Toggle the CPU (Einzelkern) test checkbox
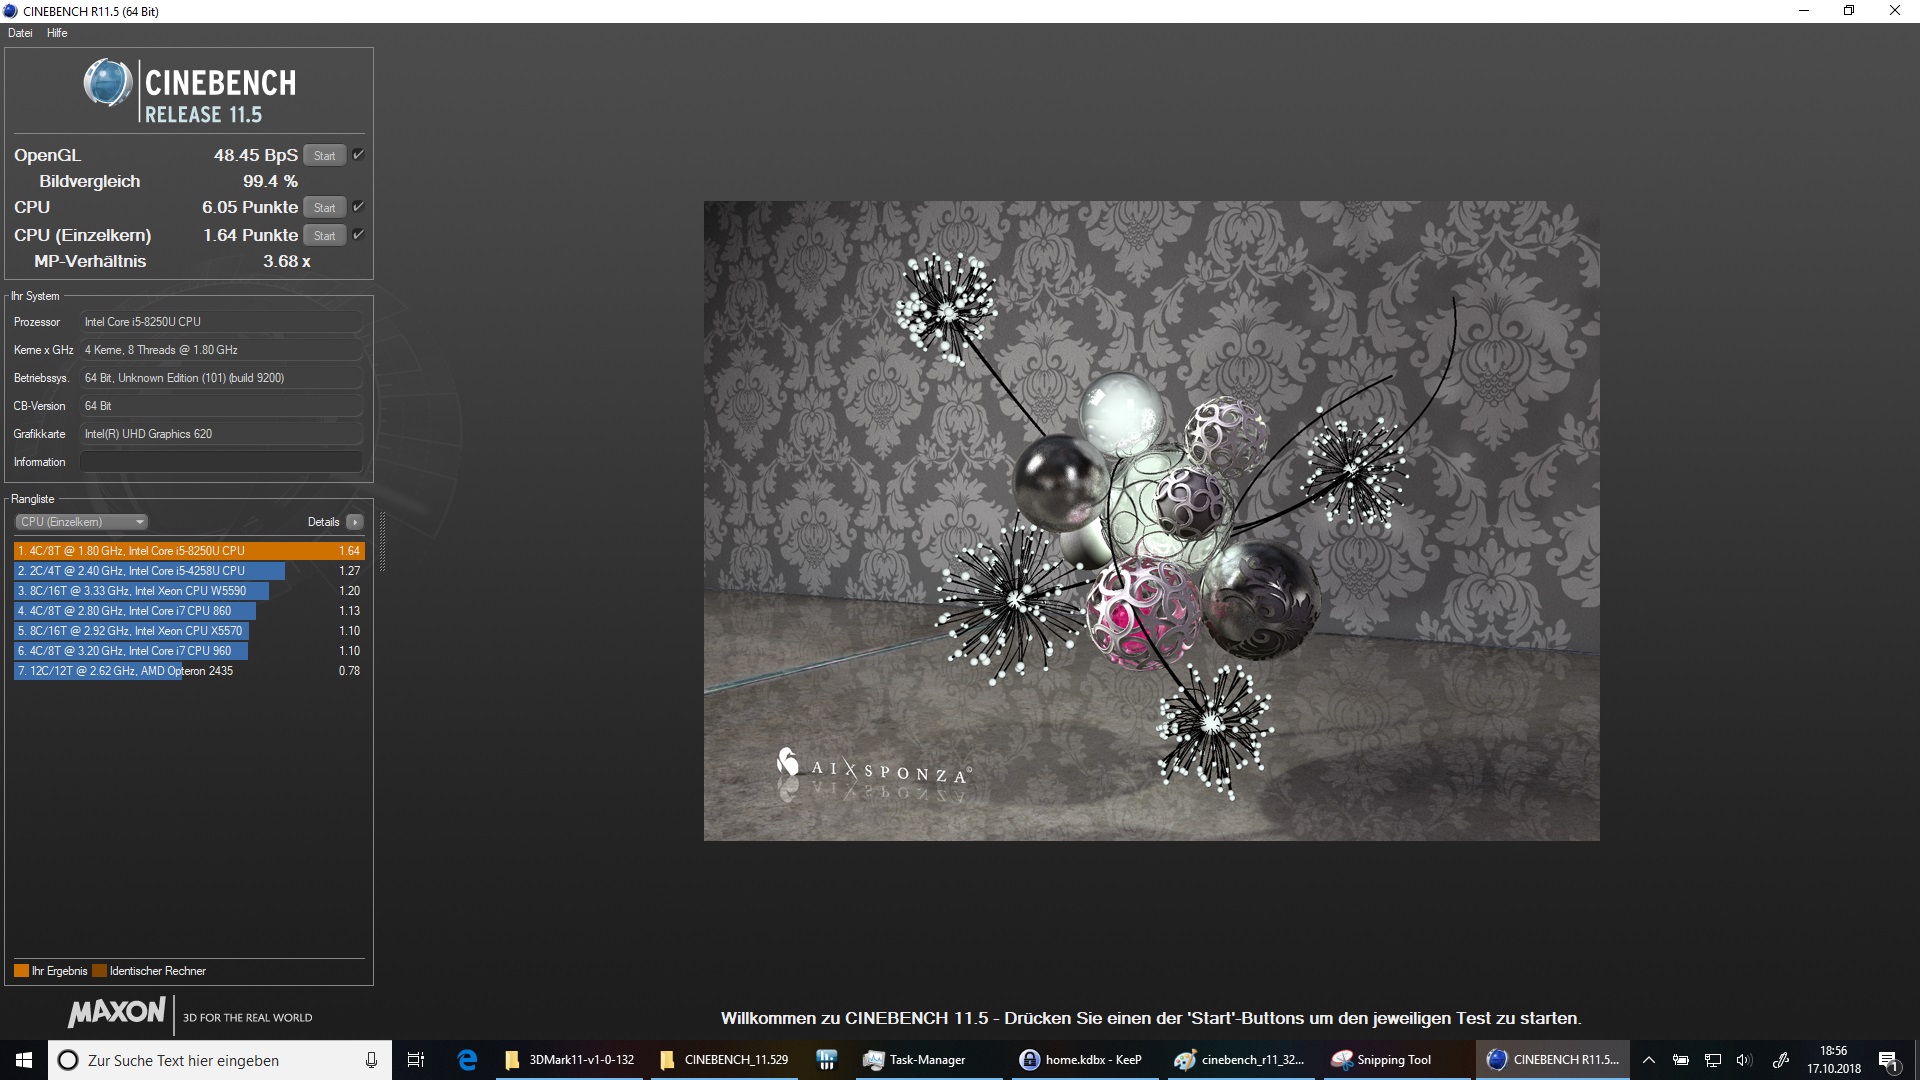Screen dimensions: 1920x1080 tap(358, 234)
